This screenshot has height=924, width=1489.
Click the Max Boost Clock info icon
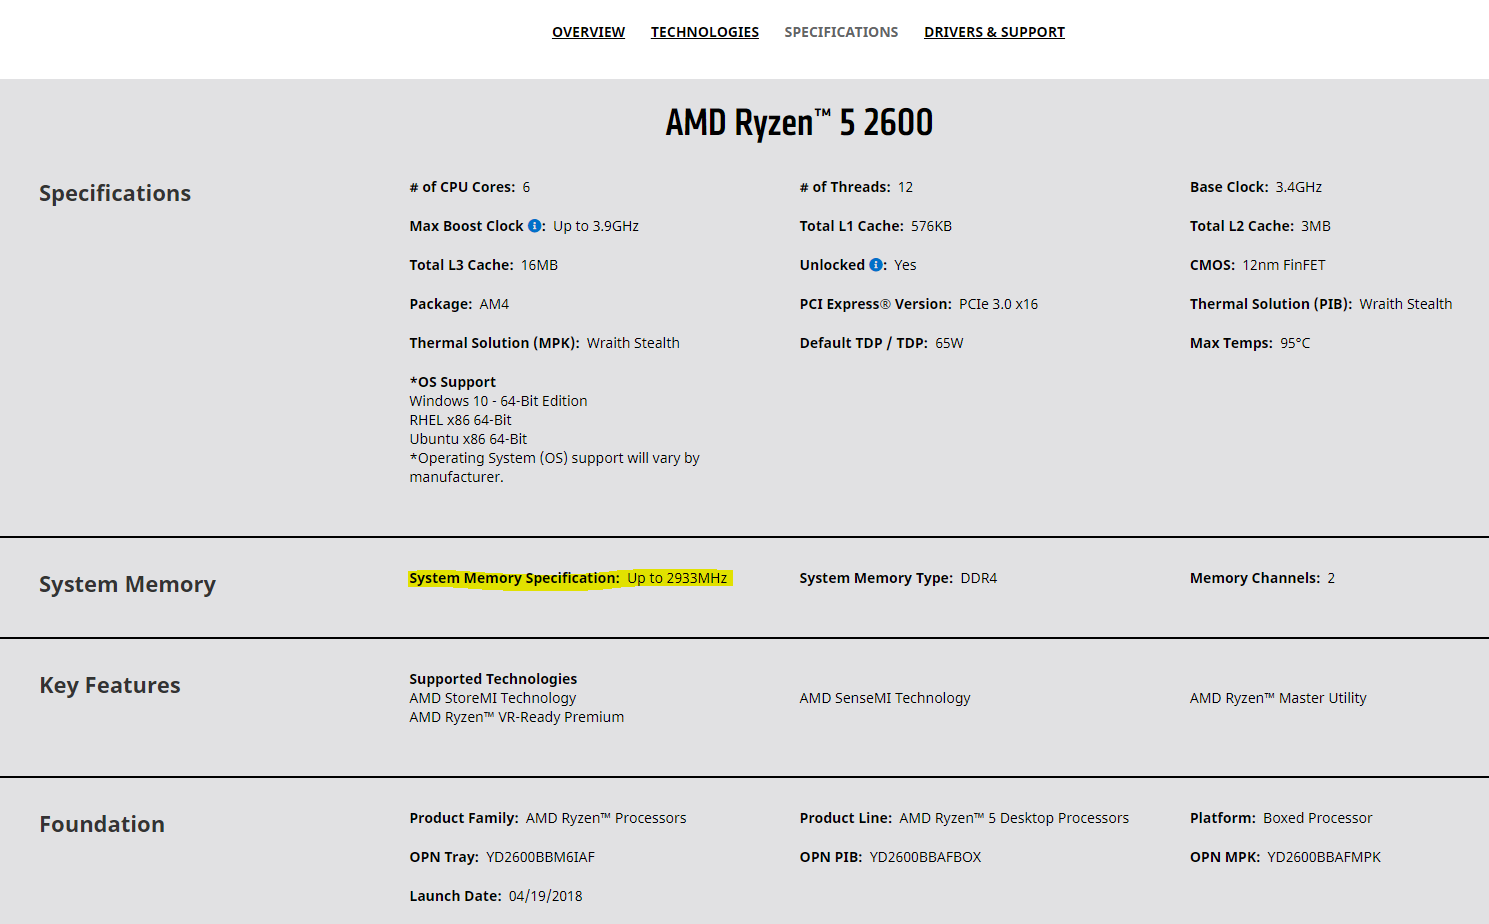[535, 226]
